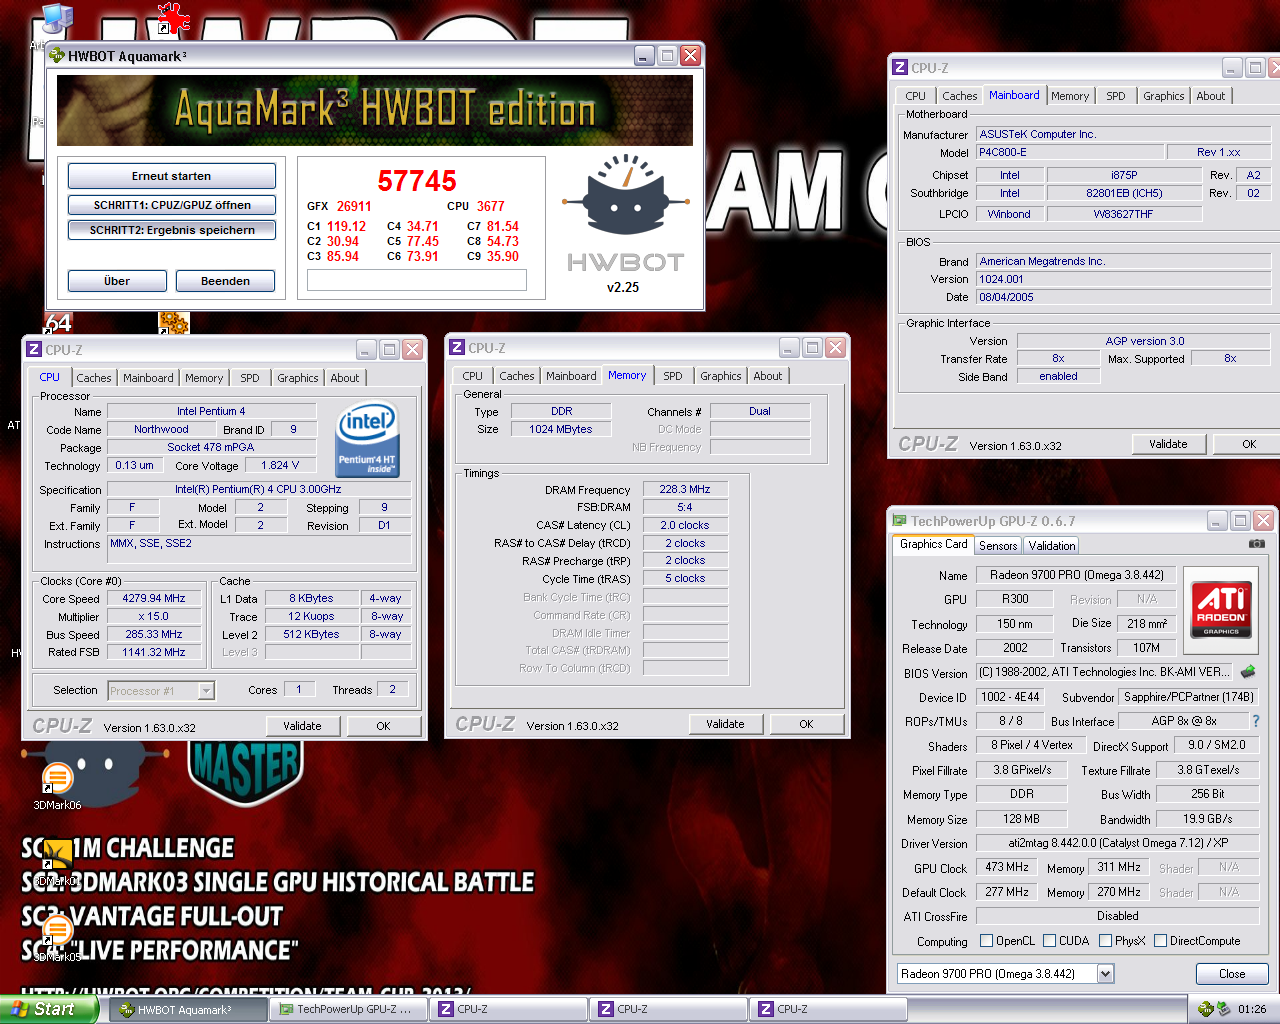
Task: Click the GPU Clock value 473 MHz
Action: [1007, 867]
